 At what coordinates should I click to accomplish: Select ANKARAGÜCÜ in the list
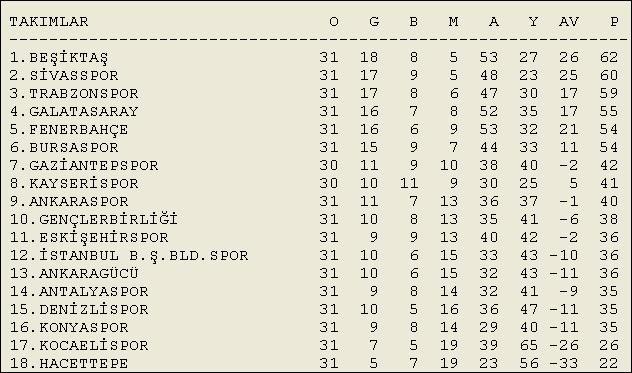89,273
